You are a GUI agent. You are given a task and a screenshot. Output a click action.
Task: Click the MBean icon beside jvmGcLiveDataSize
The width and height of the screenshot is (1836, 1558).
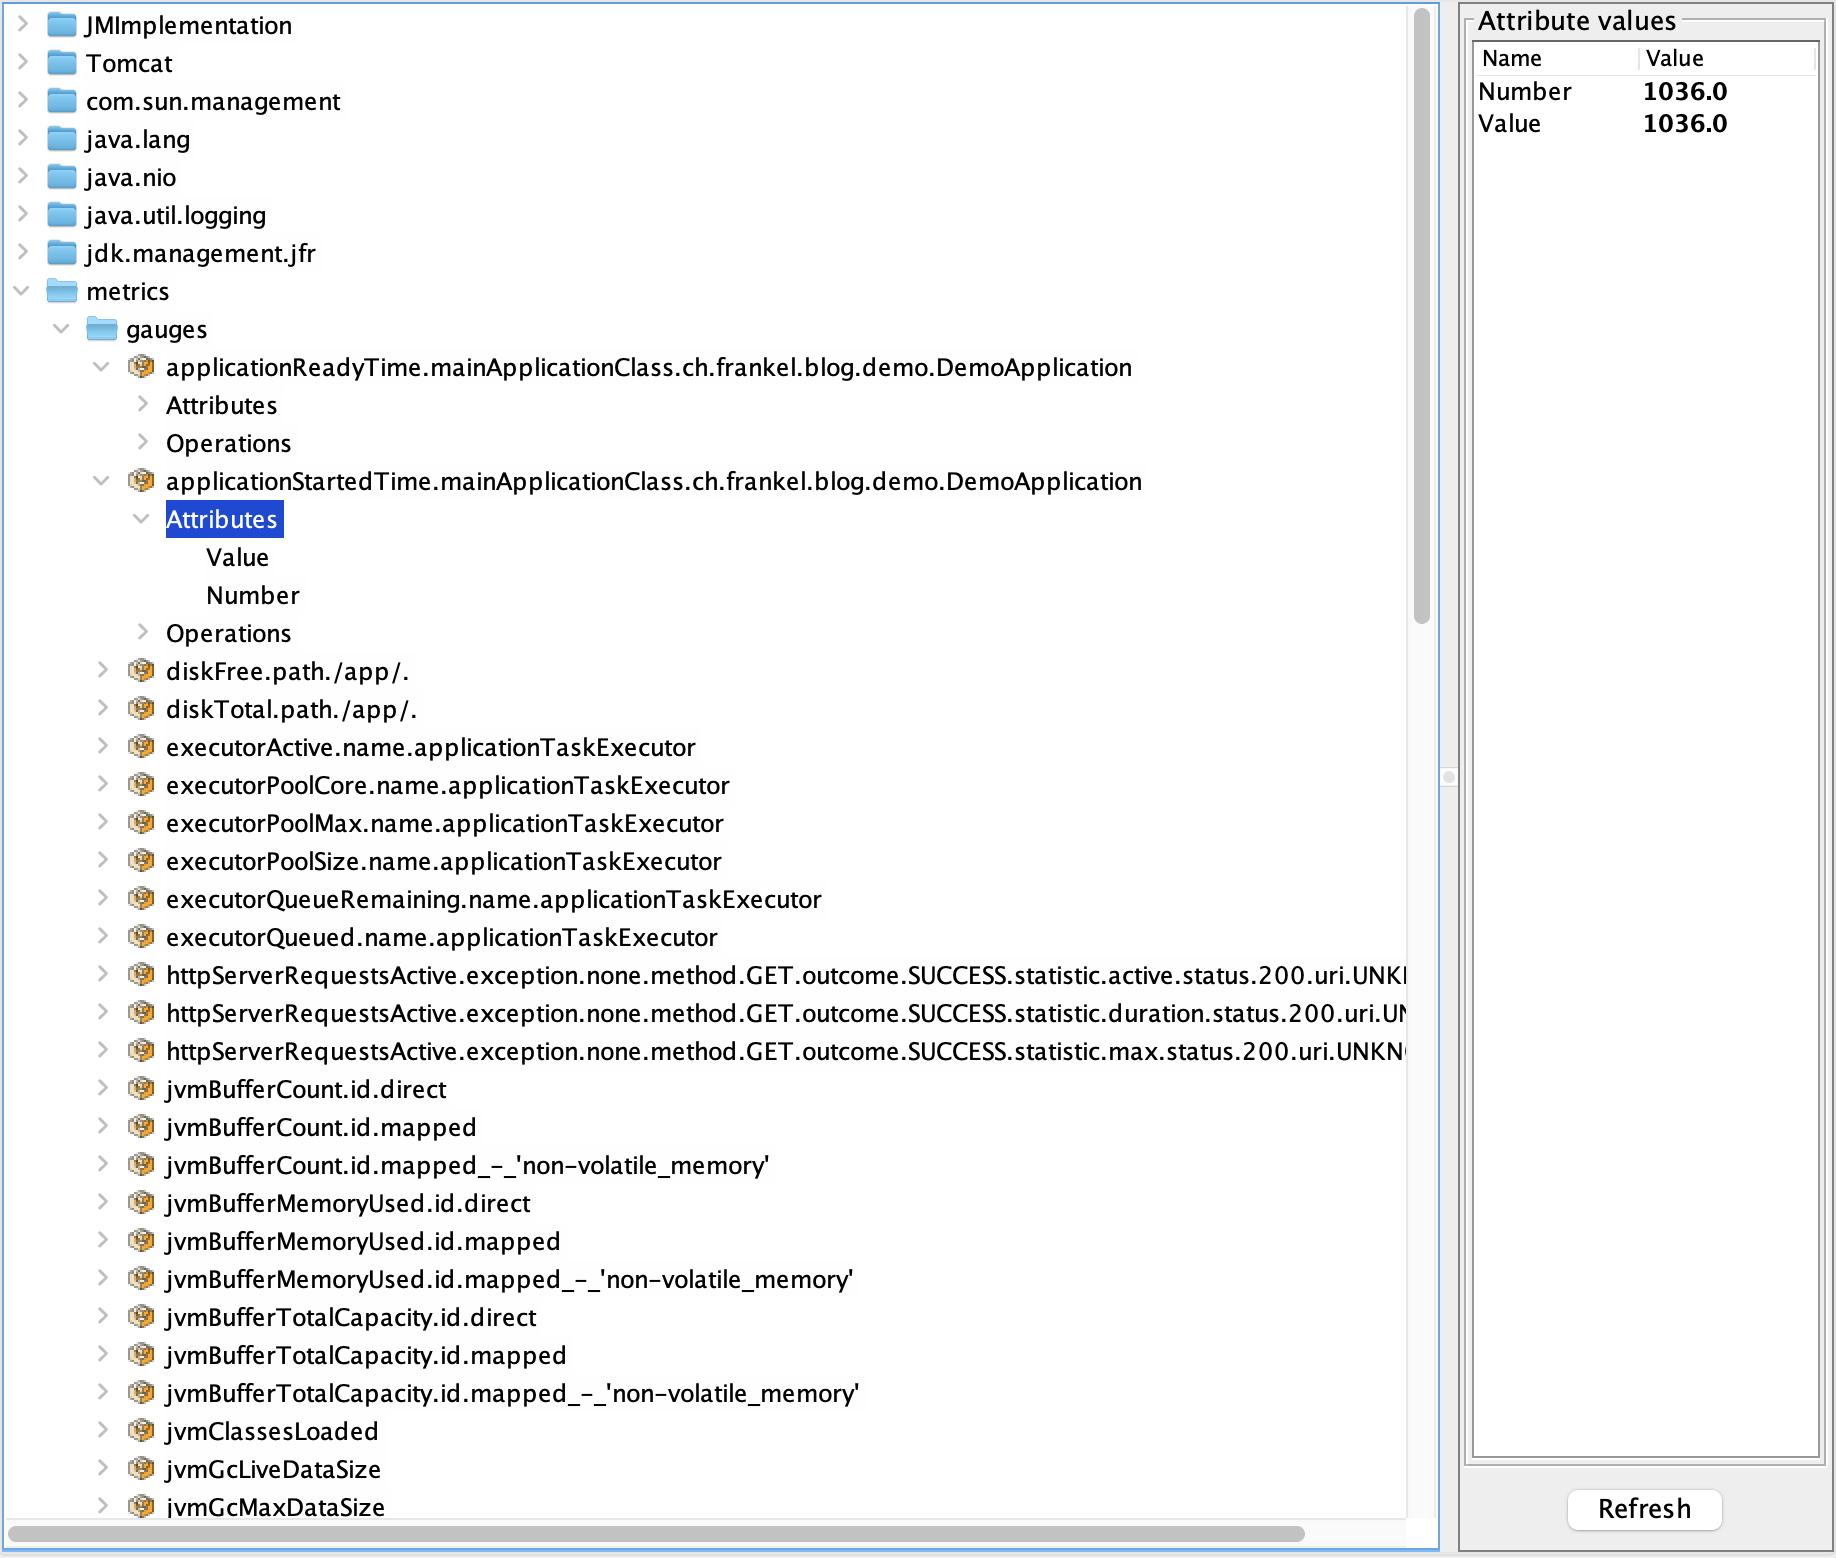[x=141, y=1468]
